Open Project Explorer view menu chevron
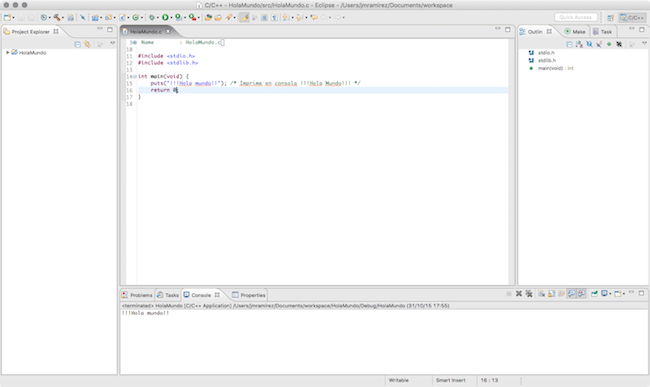 [x=112, y=43]
